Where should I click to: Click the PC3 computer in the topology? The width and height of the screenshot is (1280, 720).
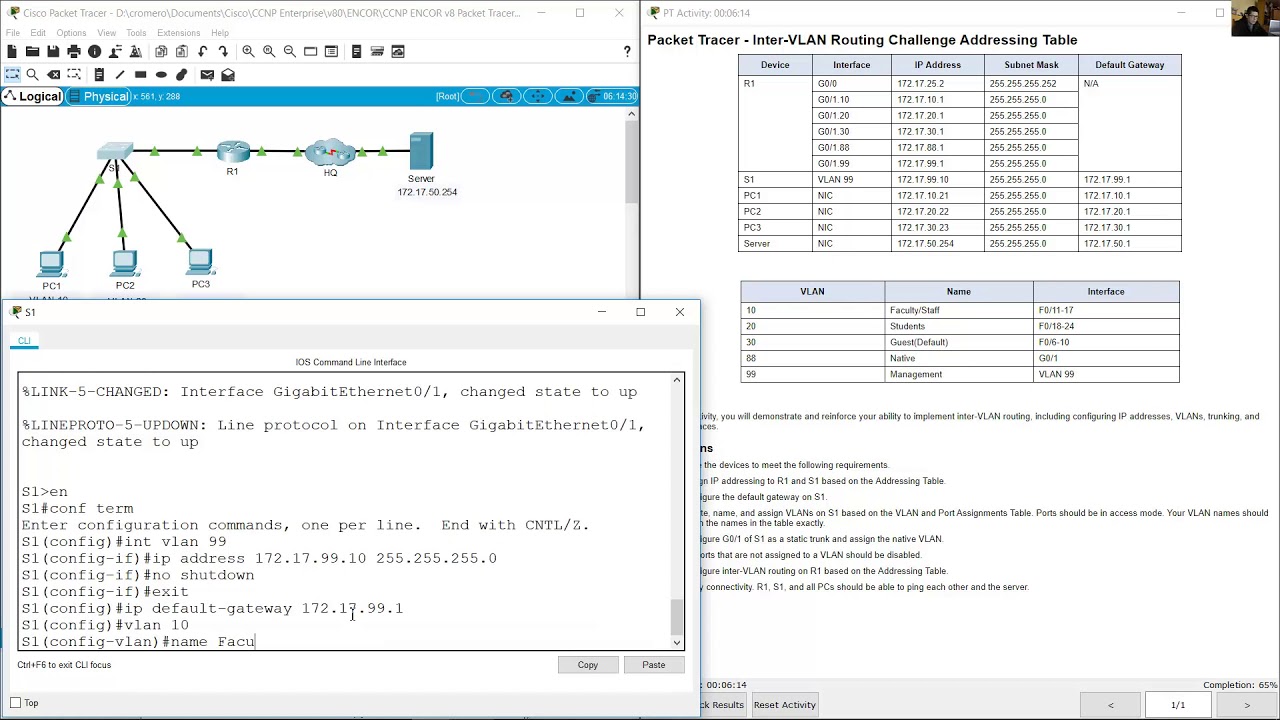coord(200,263)
